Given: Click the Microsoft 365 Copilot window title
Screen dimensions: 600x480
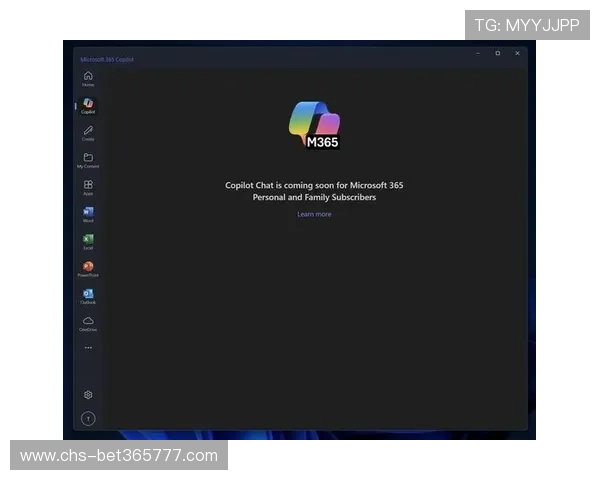Looking at the screenshot, I should click(x=107, y=59).
